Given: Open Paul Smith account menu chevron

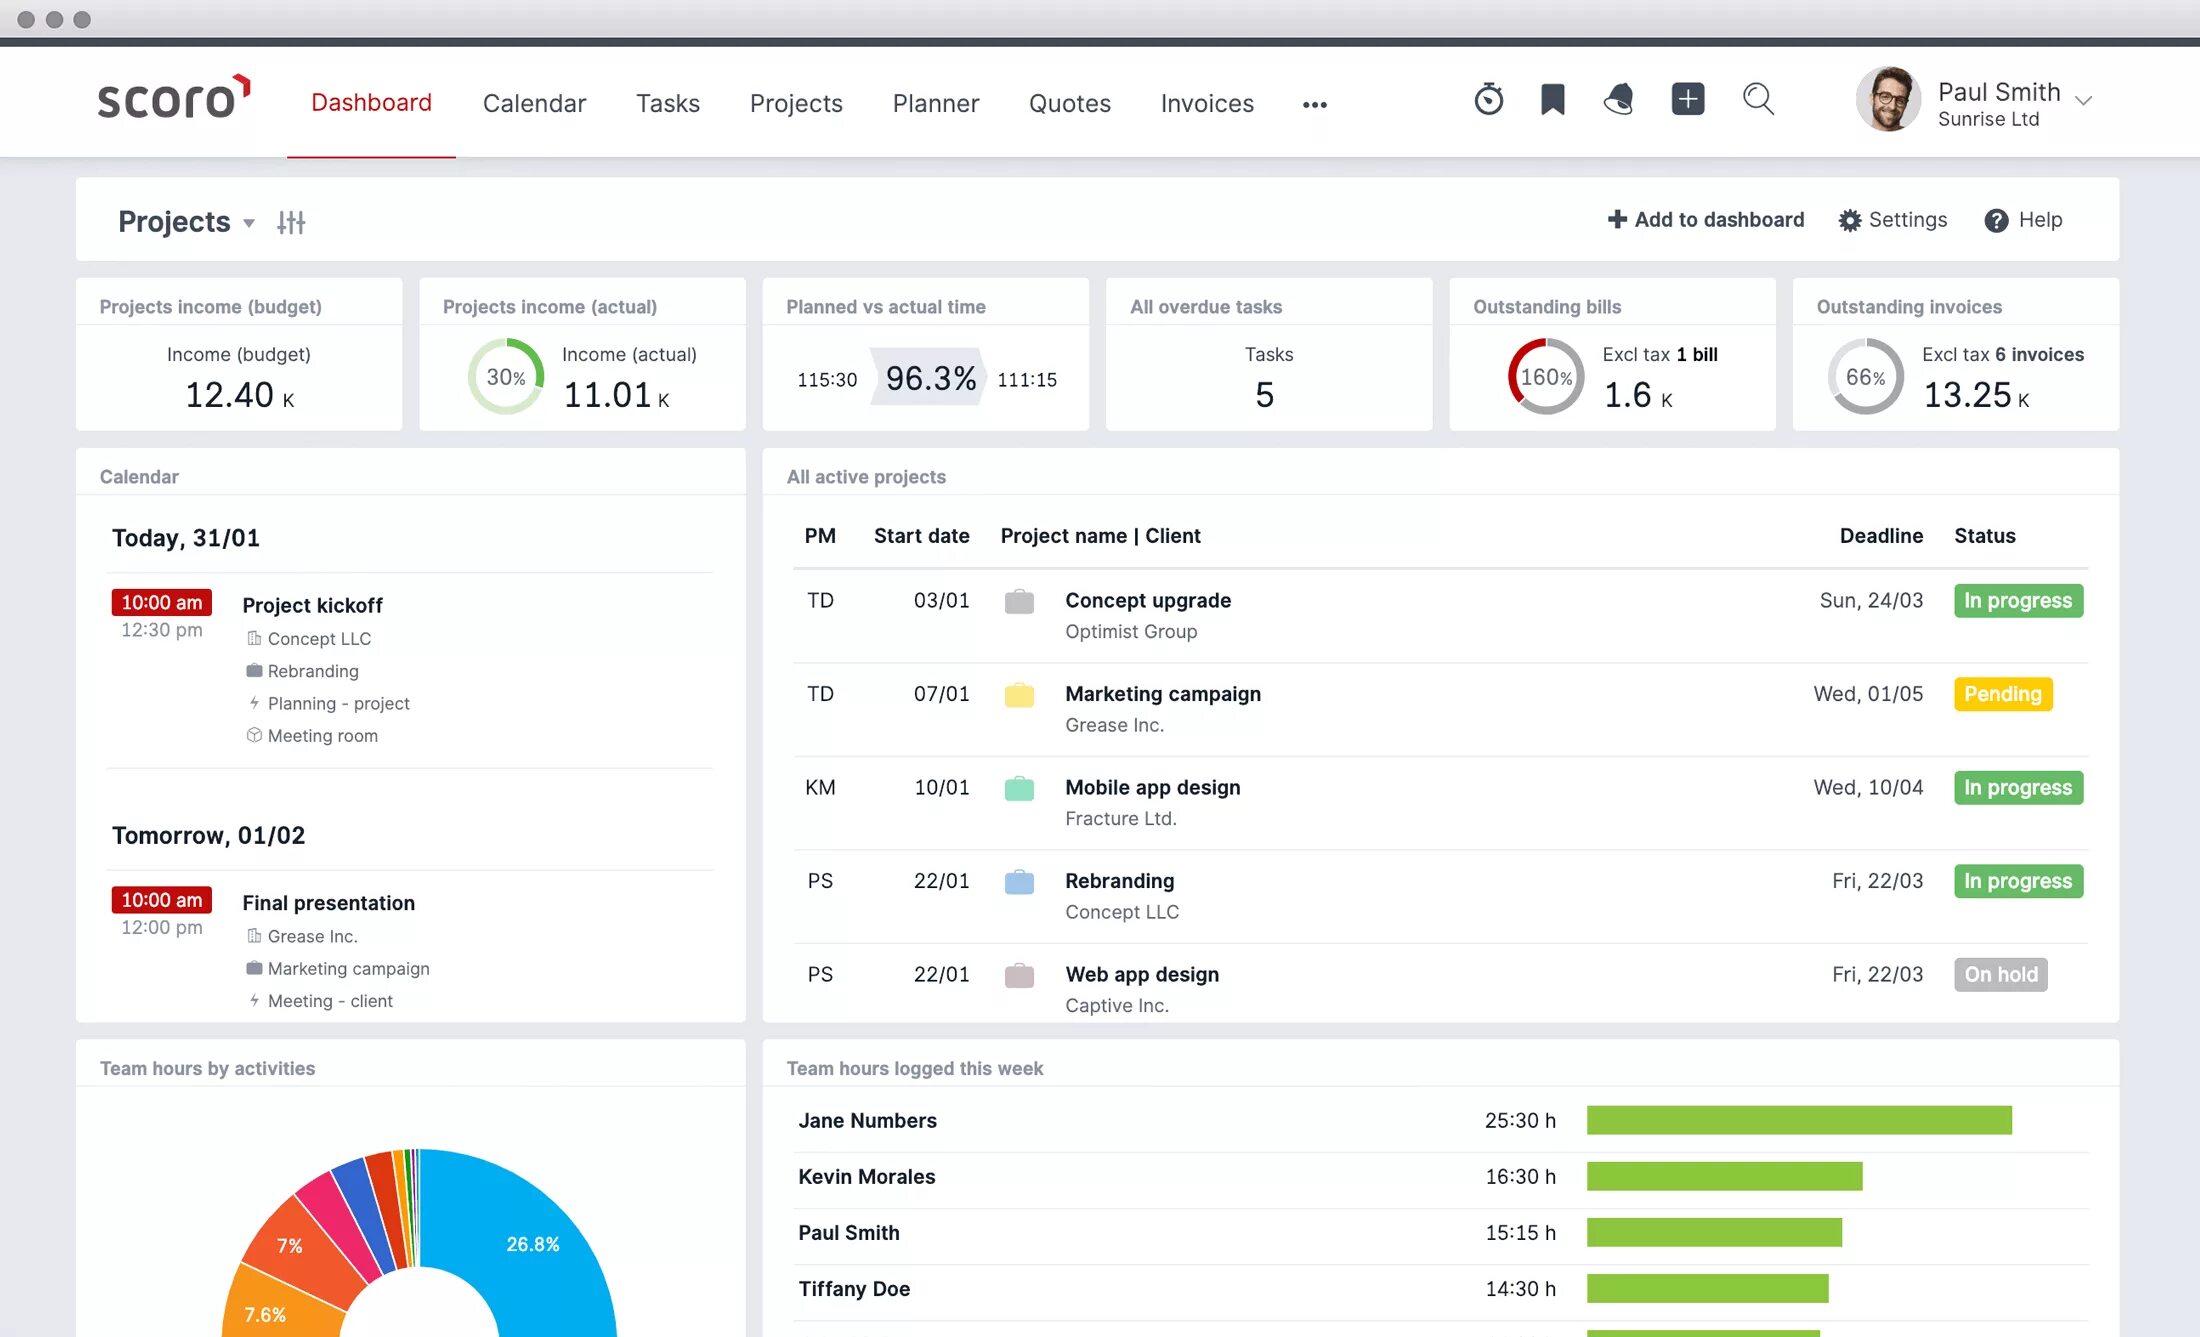Looking at the screenshot, I should [2084, 101].
